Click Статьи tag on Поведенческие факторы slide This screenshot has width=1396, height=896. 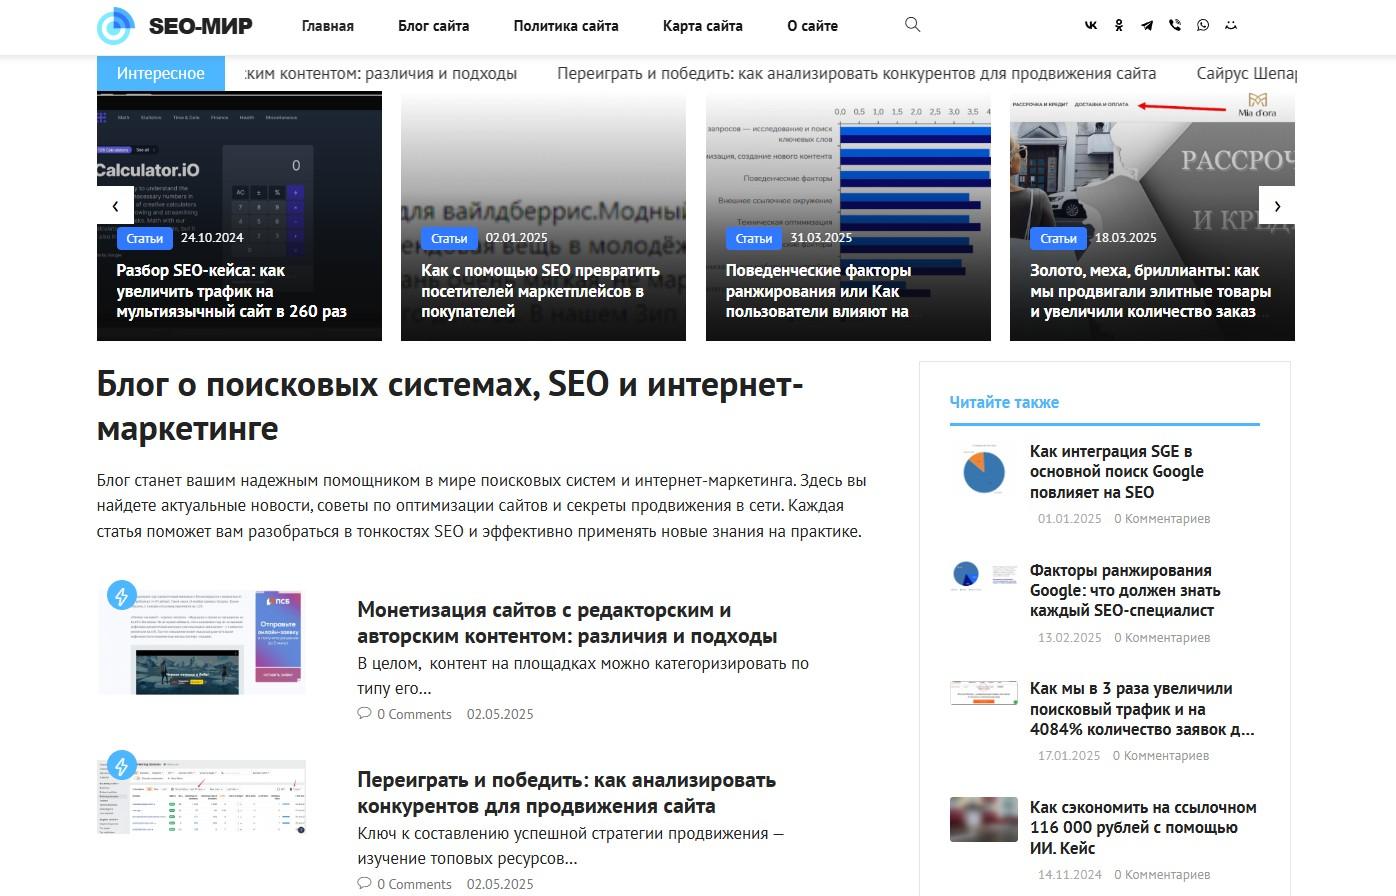pyautogui.click(x=754, y=238)
